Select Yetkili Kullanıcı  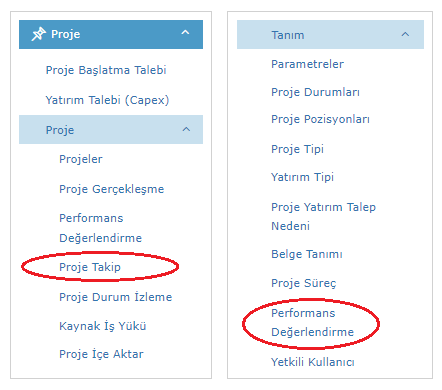(x=313, y=362)
